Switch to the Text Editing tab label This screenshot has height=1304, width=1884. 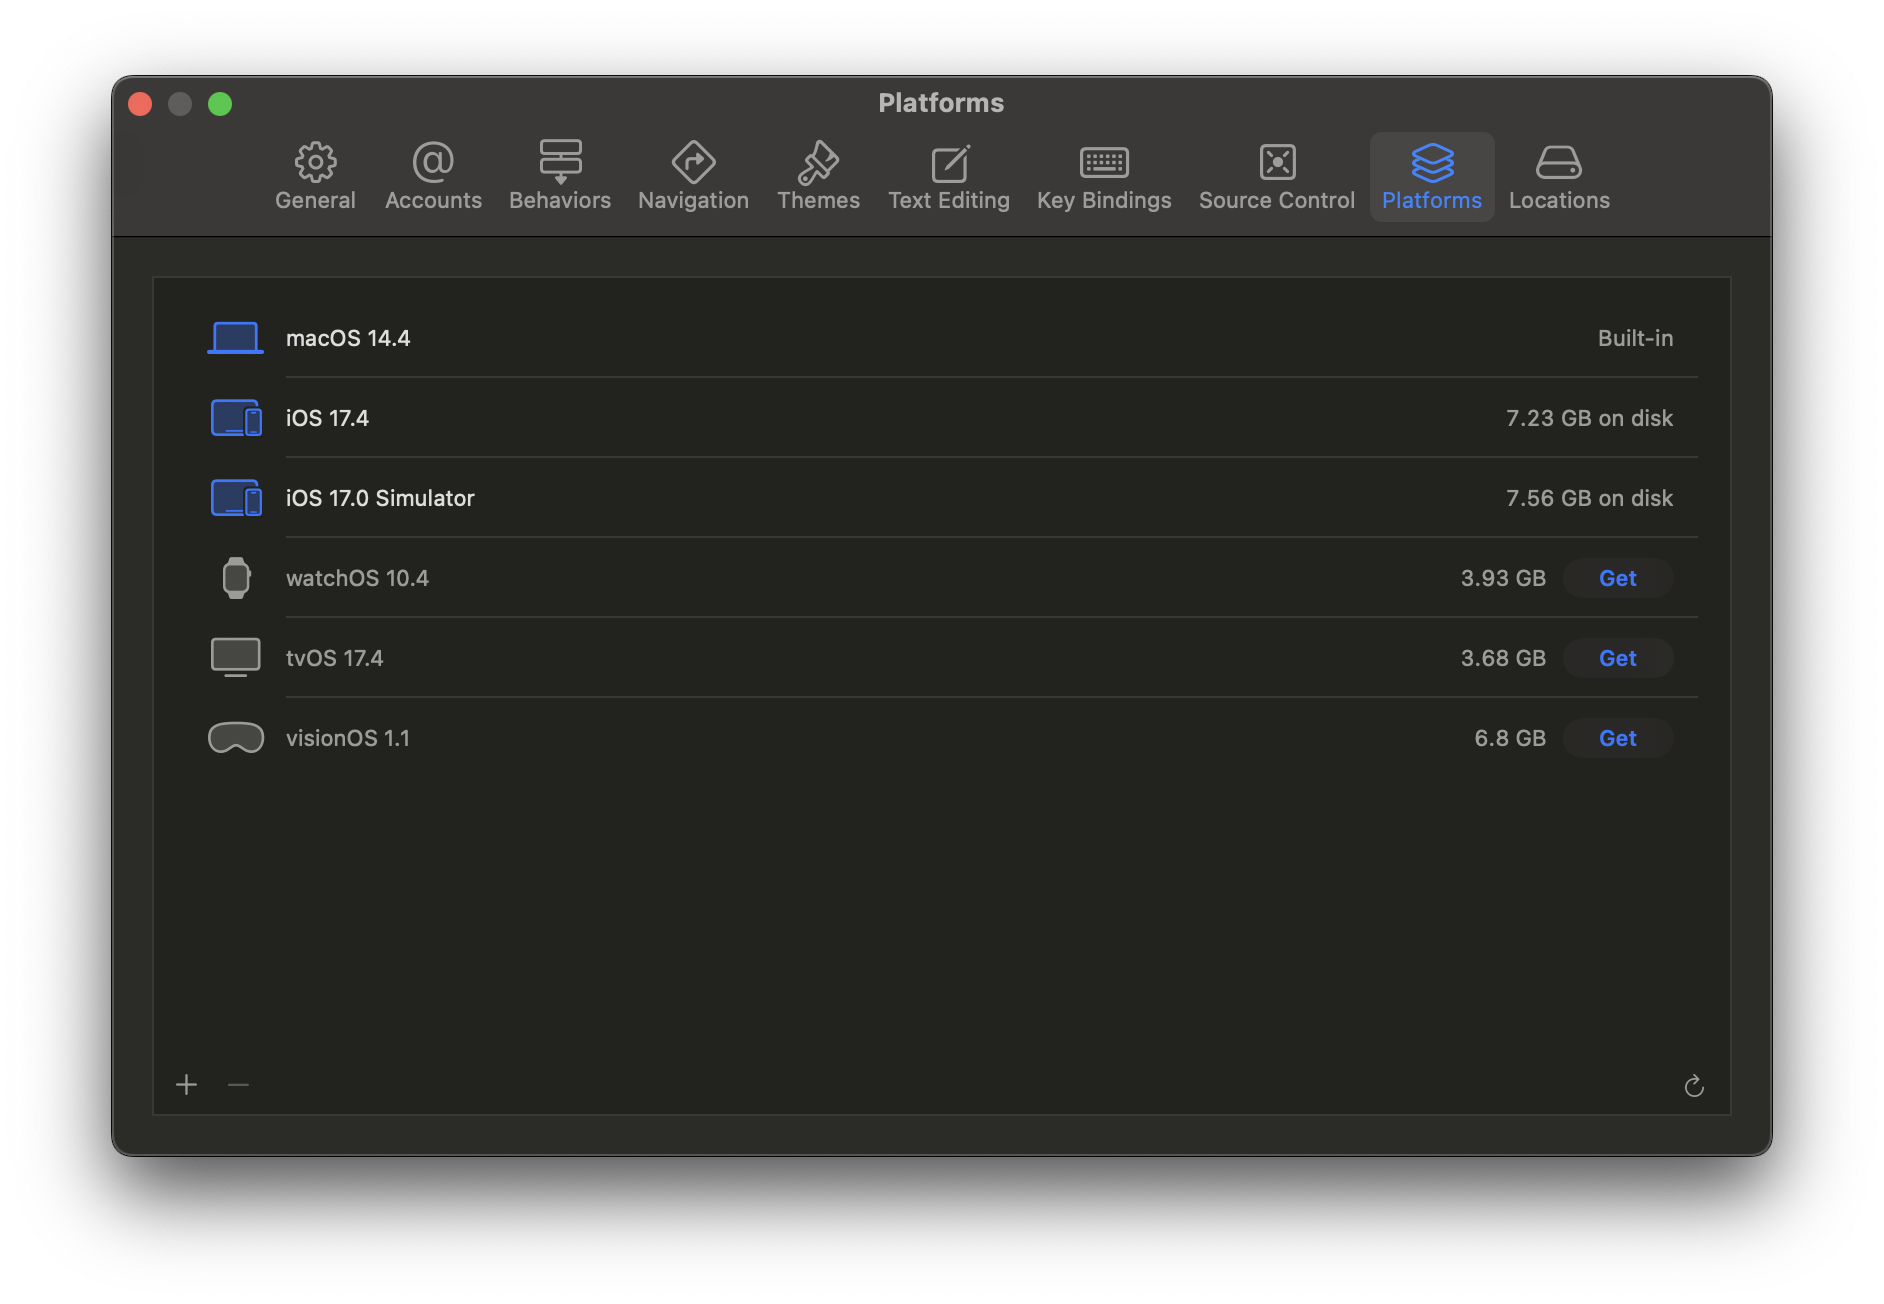949,200
